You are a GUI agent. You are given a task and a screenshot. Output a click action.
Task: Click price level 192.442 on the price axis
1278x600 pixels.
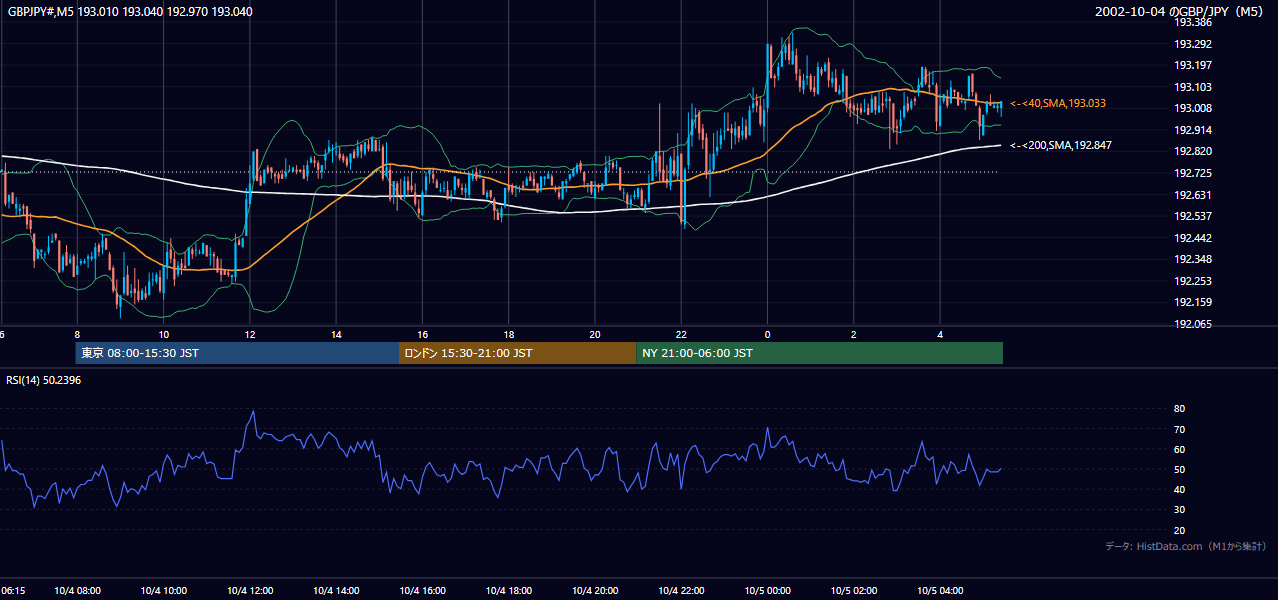1192,238
